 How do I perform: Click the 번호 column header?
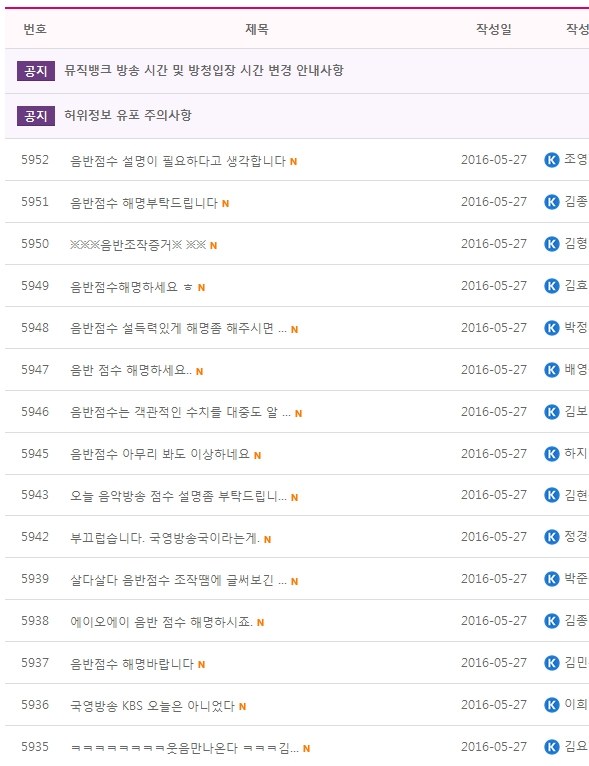coord(35,29)
